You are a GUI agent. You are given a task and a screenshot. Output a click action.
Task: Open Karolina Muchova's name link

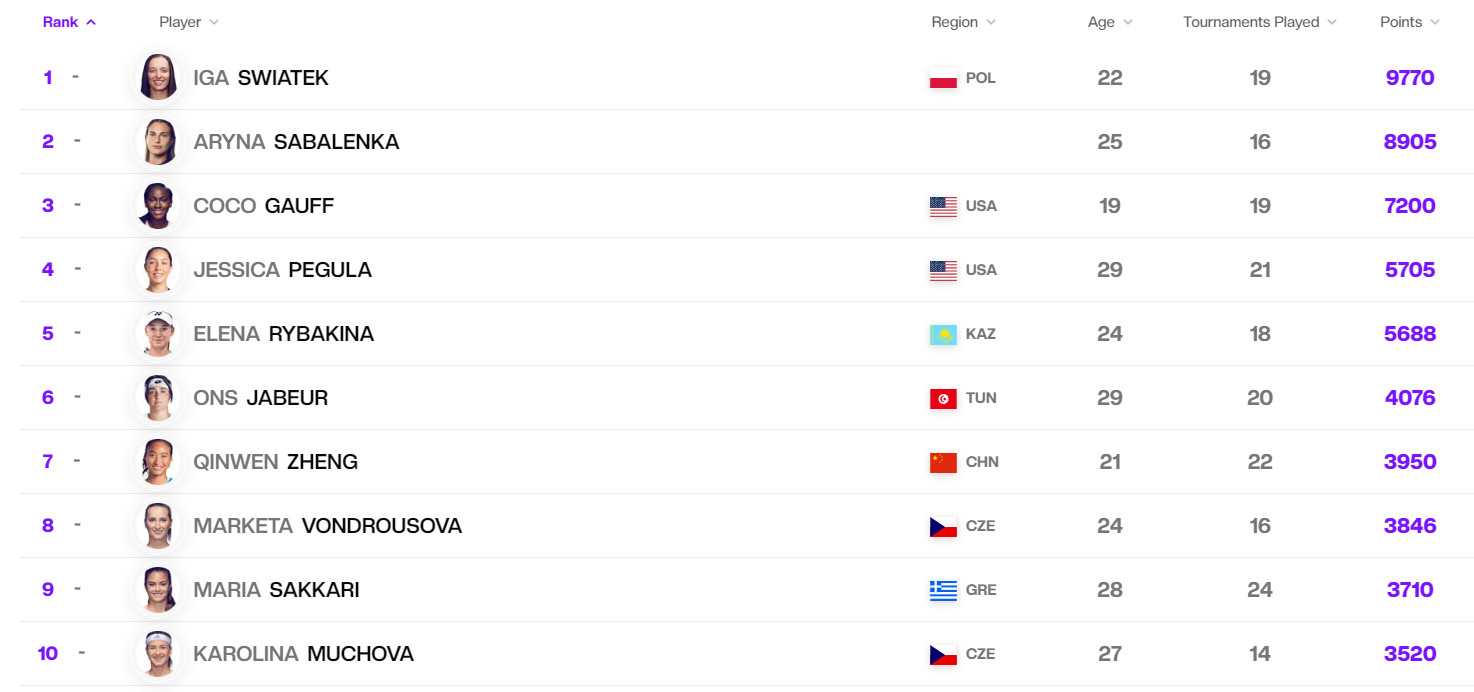(303, 654)
